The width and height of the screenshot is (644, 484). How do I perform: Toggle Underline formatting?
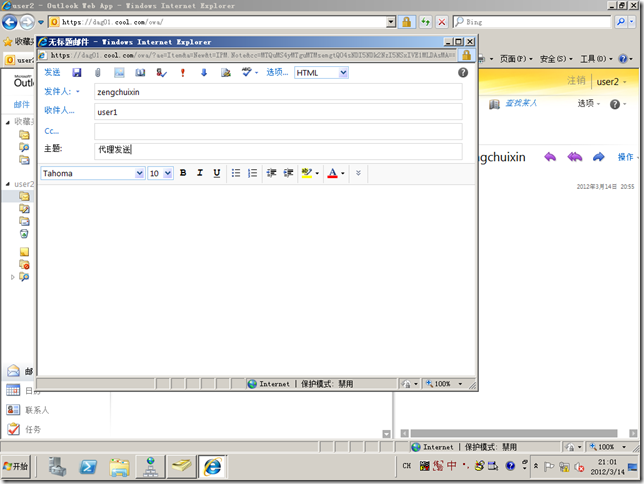[217, 173]
